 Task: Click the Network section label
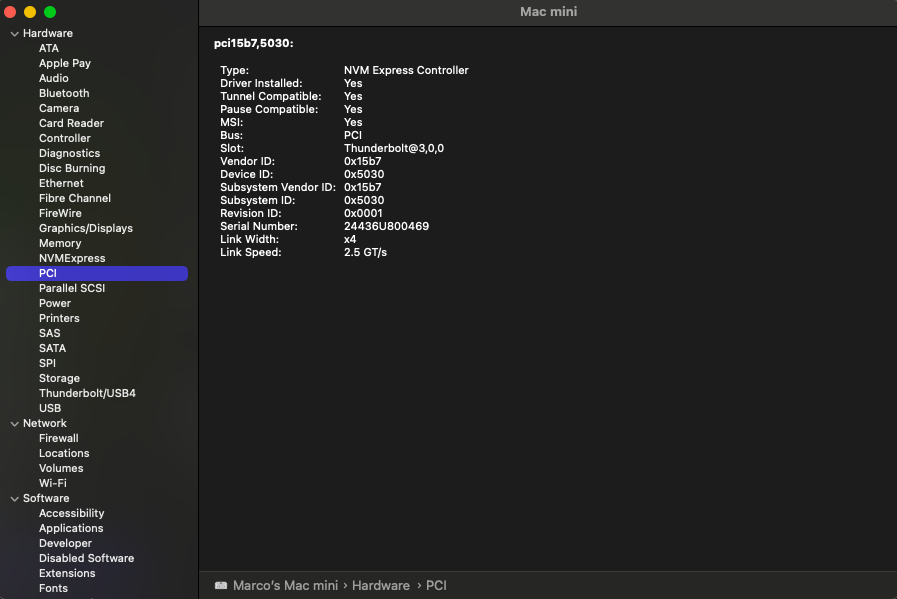coord(45,423)
